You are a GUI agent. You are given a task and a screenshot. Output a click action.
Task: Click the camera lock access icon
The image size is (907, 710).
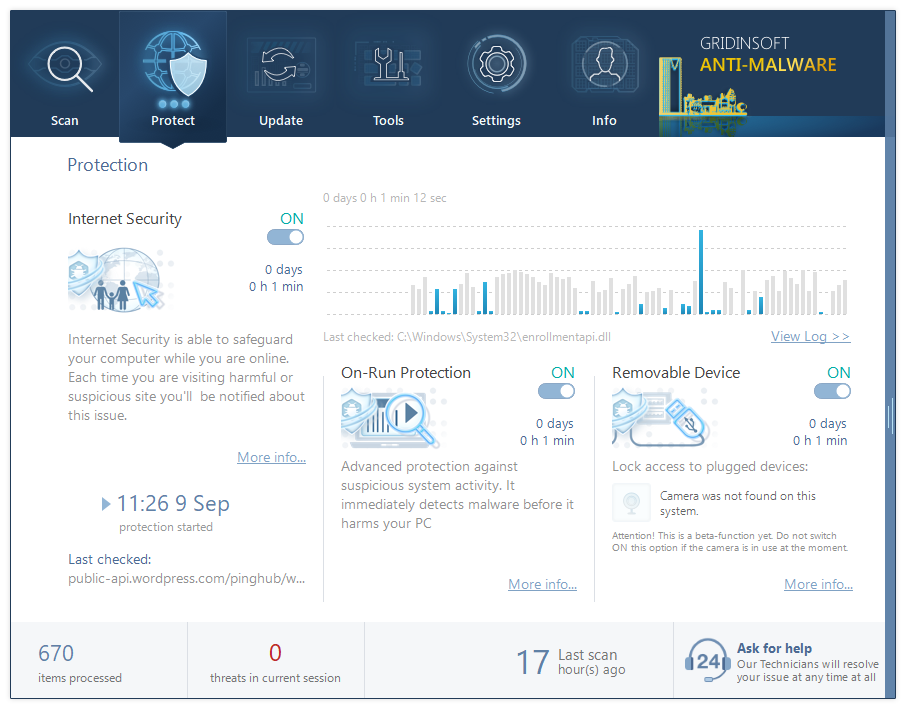tap(631, 503)
